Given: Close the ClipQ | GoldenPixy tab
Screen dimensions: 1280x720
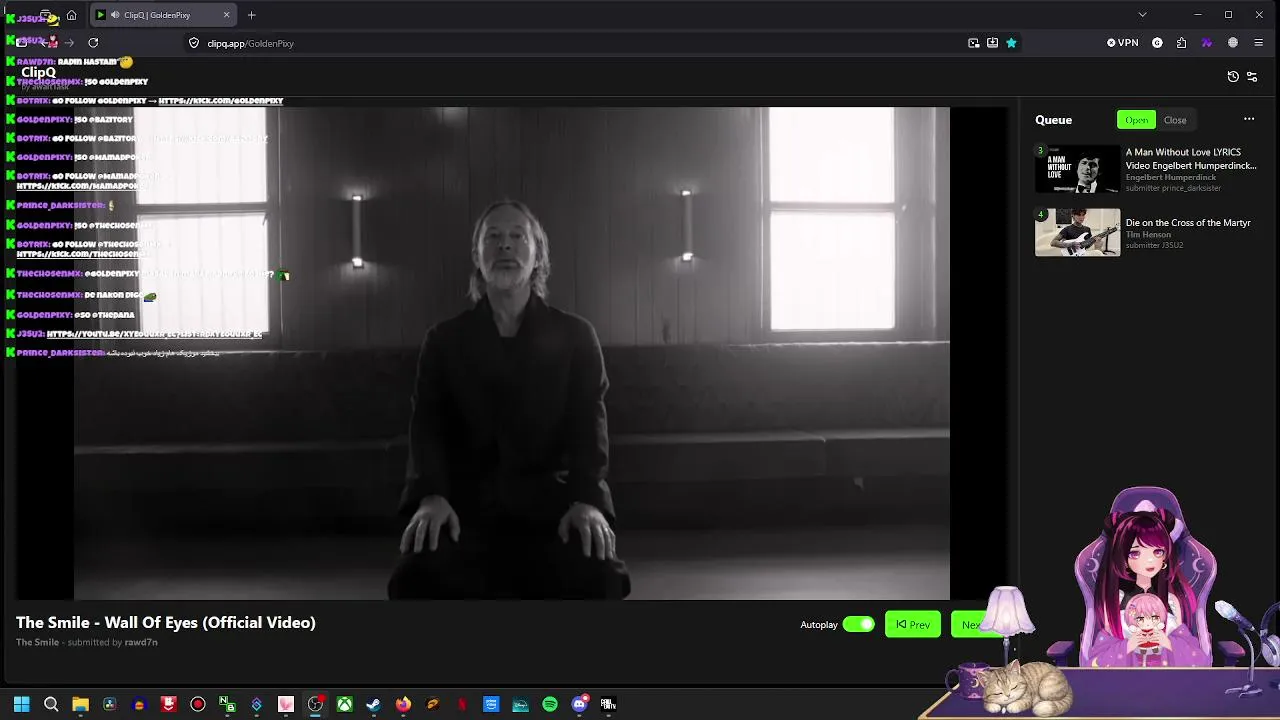Looking at the screenshot, I should coord(226,15).
